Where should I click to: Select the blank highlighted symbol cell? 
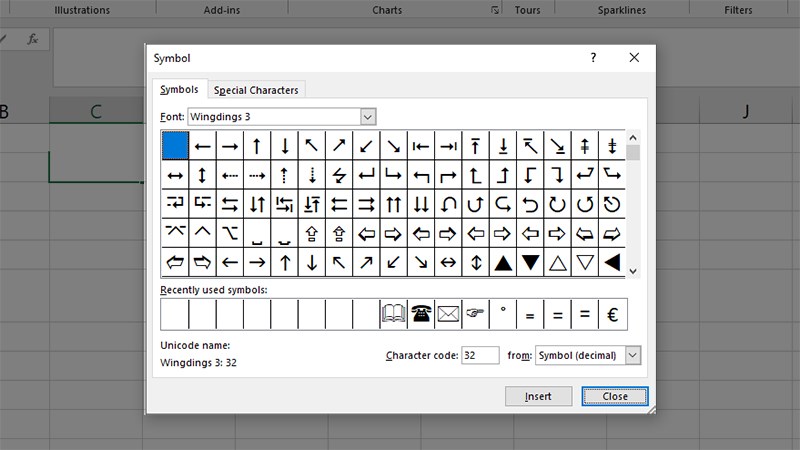click(175, 146)
